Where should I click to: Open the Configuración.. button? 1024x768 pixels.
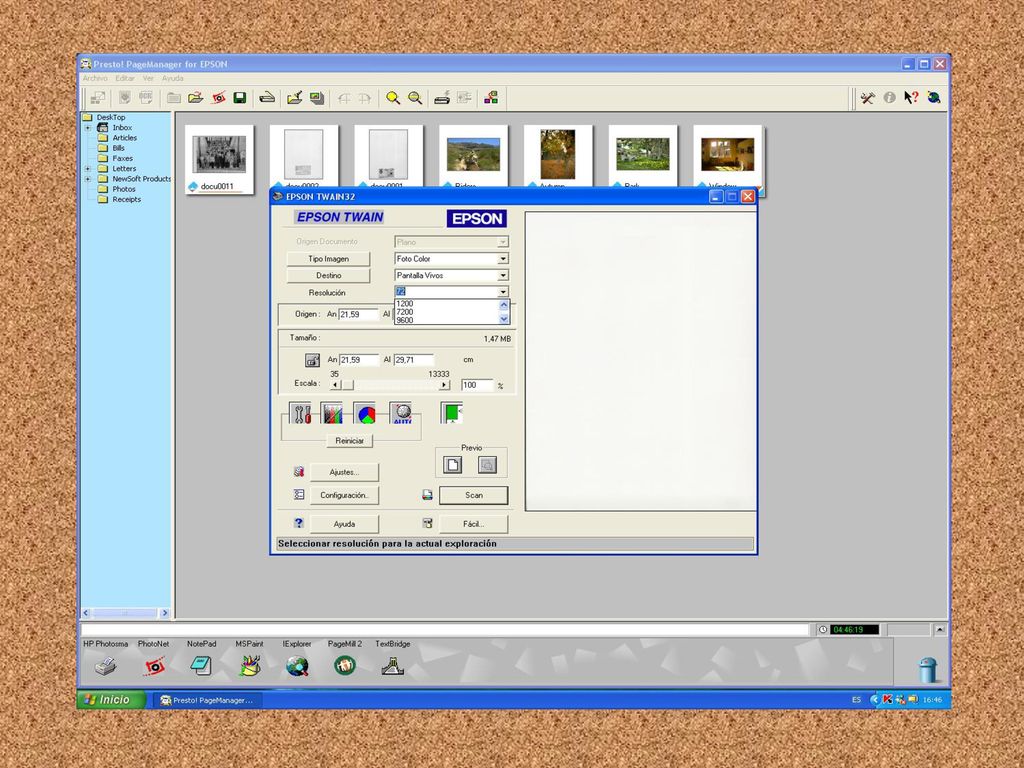(x=344, y=495)
